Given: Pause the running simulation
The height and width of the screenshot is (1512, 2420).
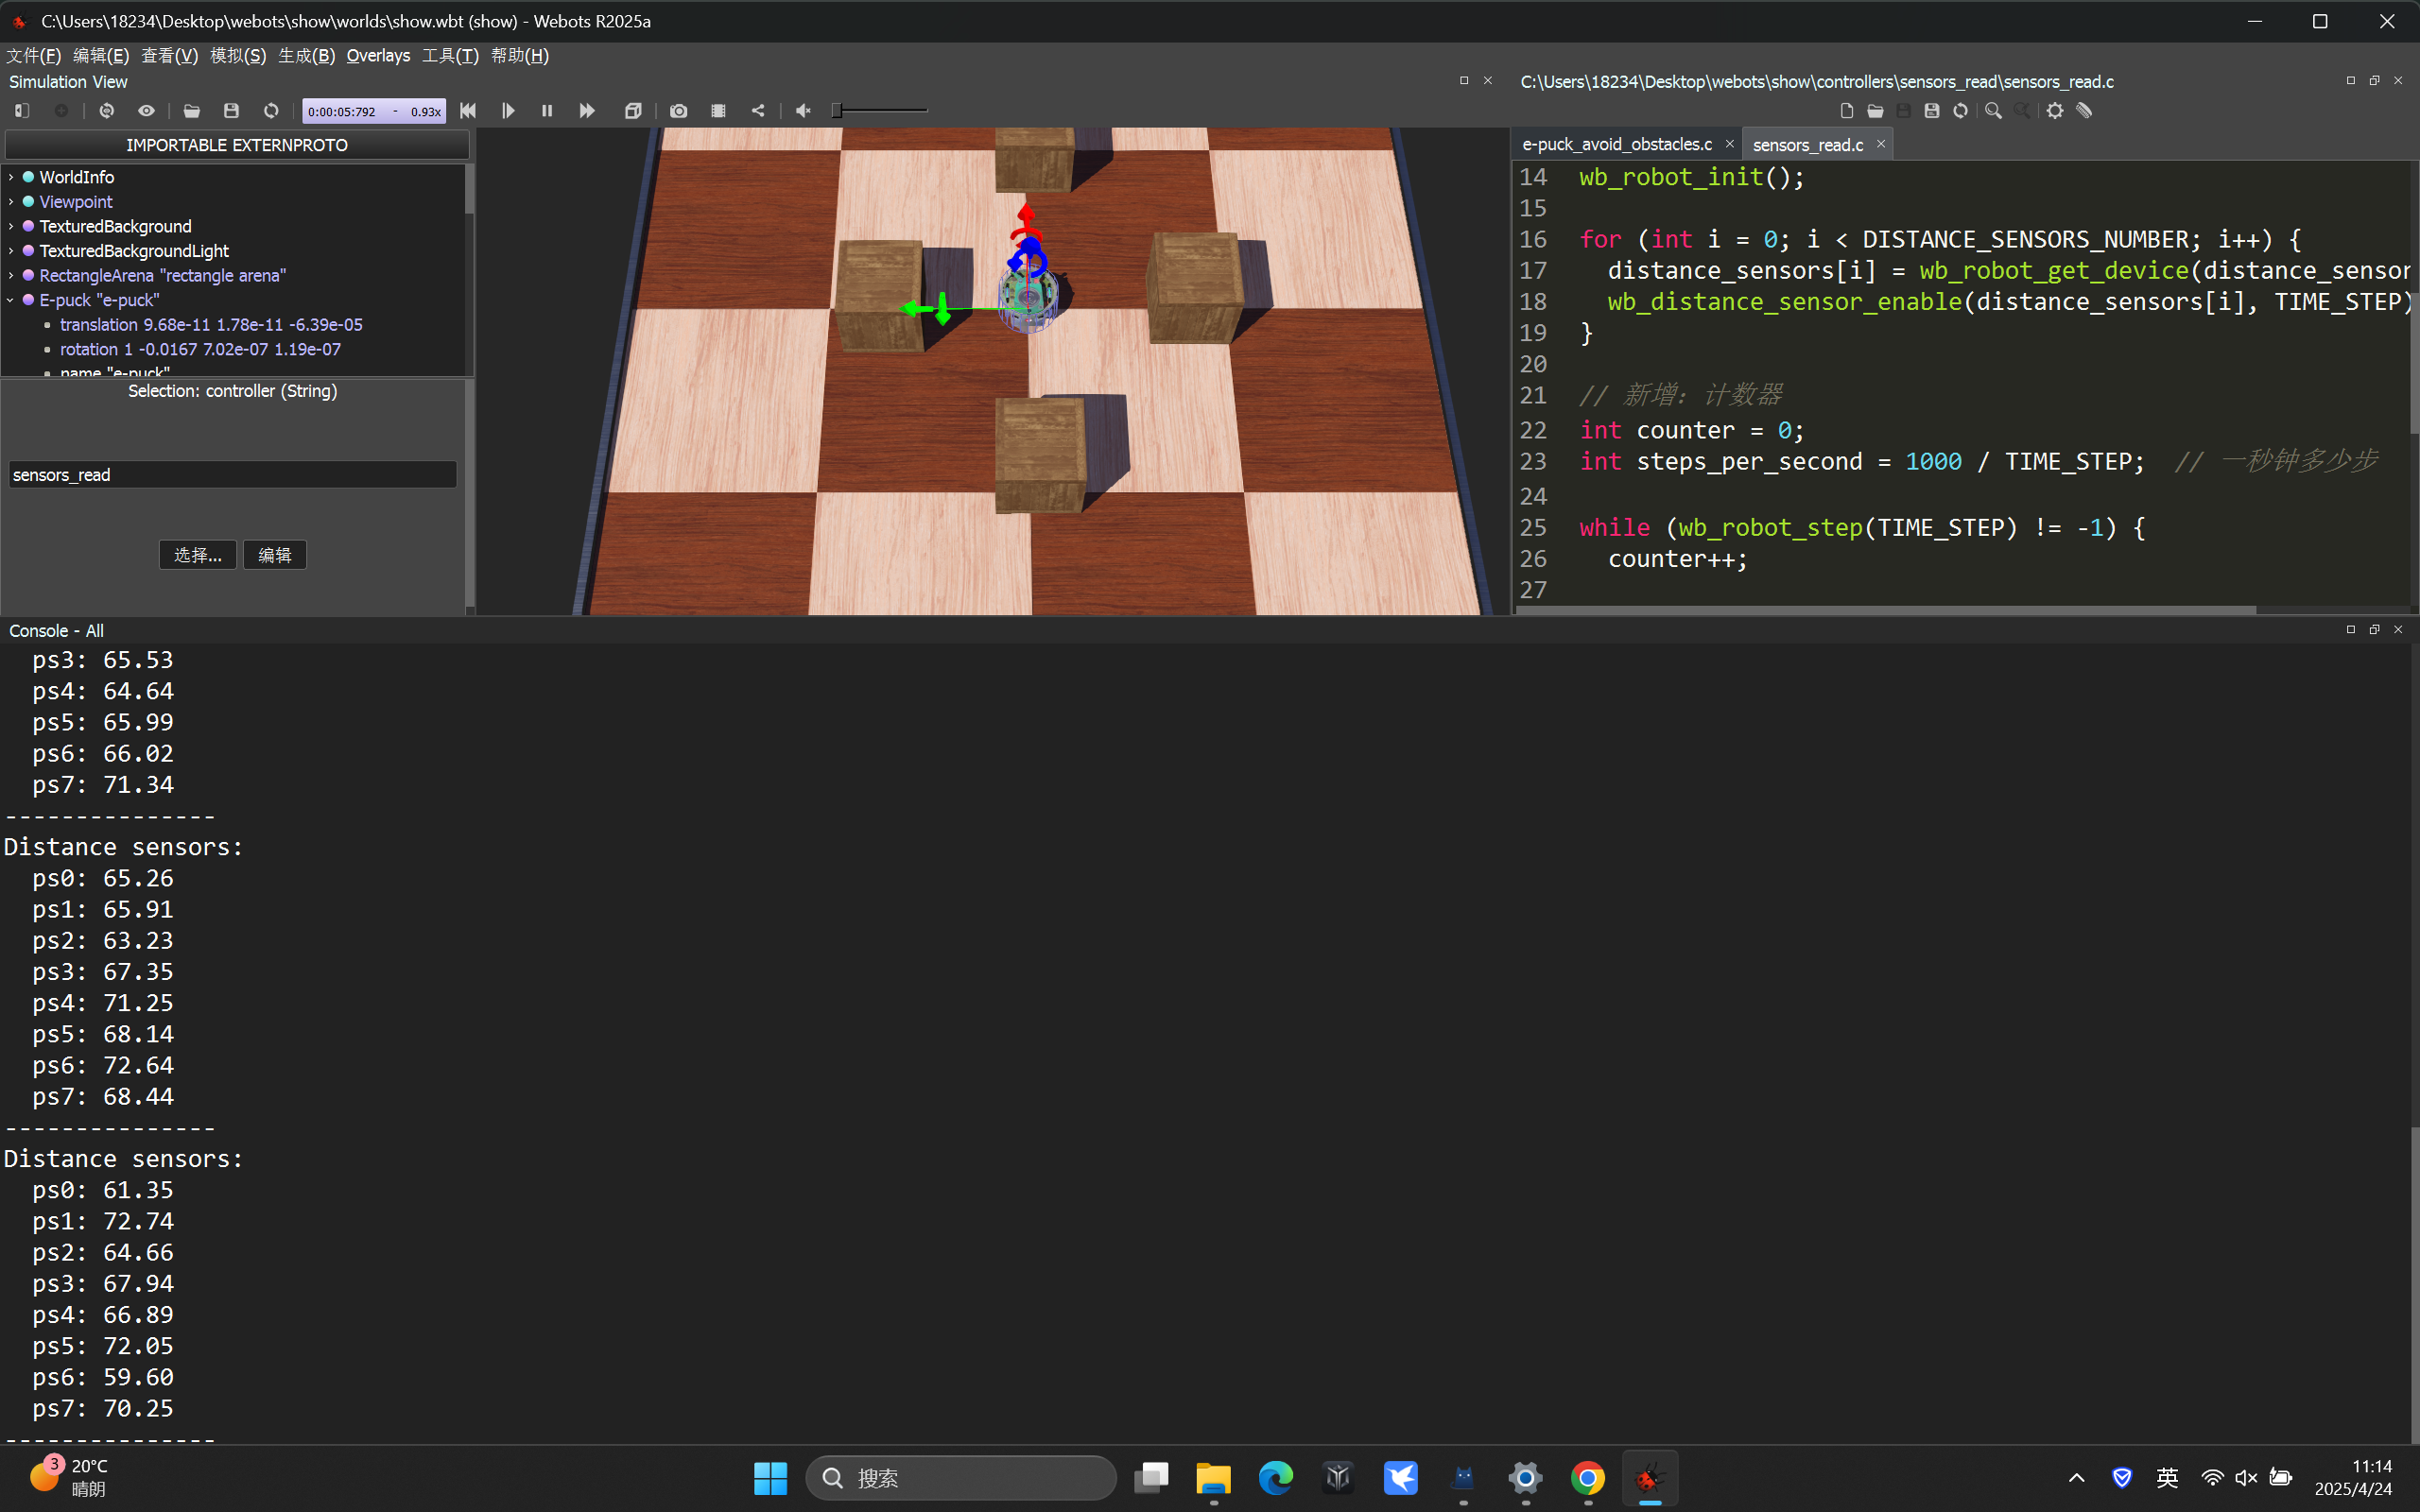Looking at the screenshot, I should coord(547,111).
